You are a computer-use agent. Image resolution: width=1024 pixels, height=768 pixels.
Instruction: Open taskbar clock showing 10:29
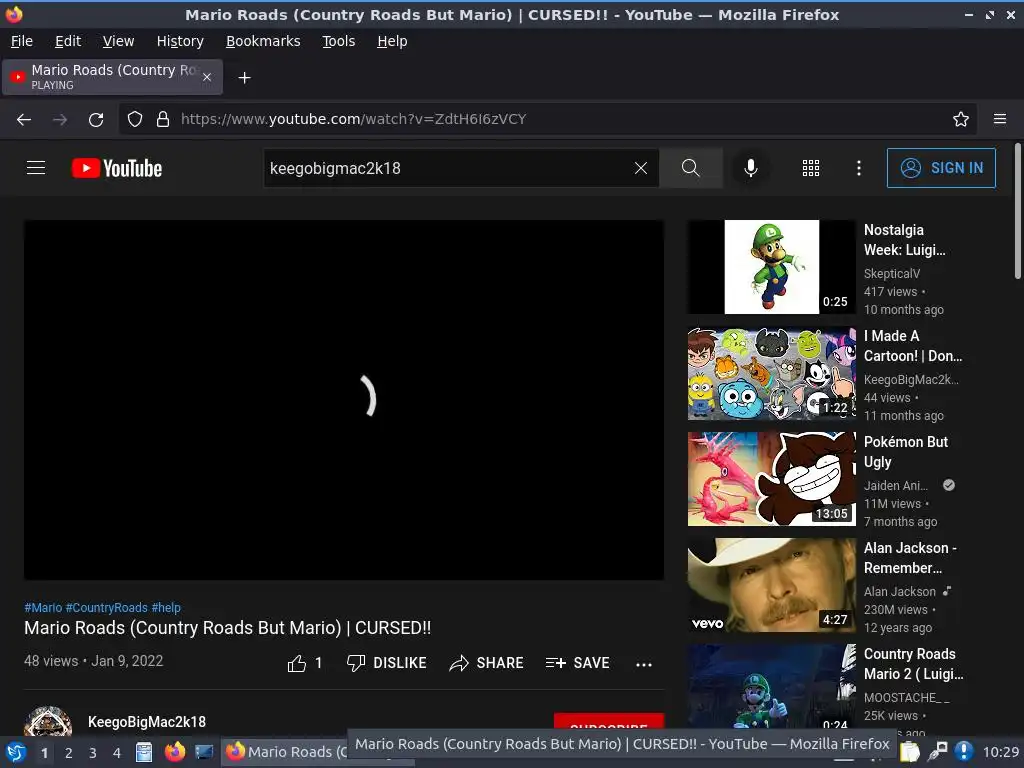(1000, 752)
